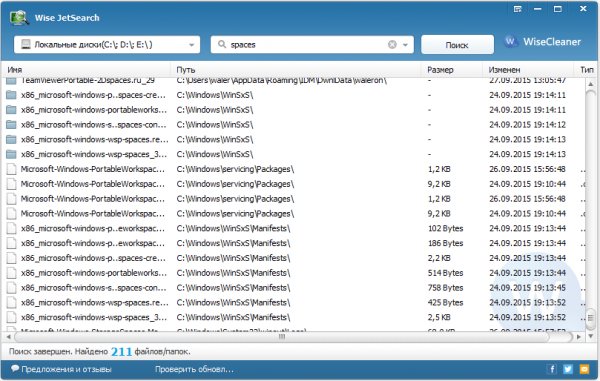
Task: Select the 514 Bytes size cell
Action: point(445,273)
